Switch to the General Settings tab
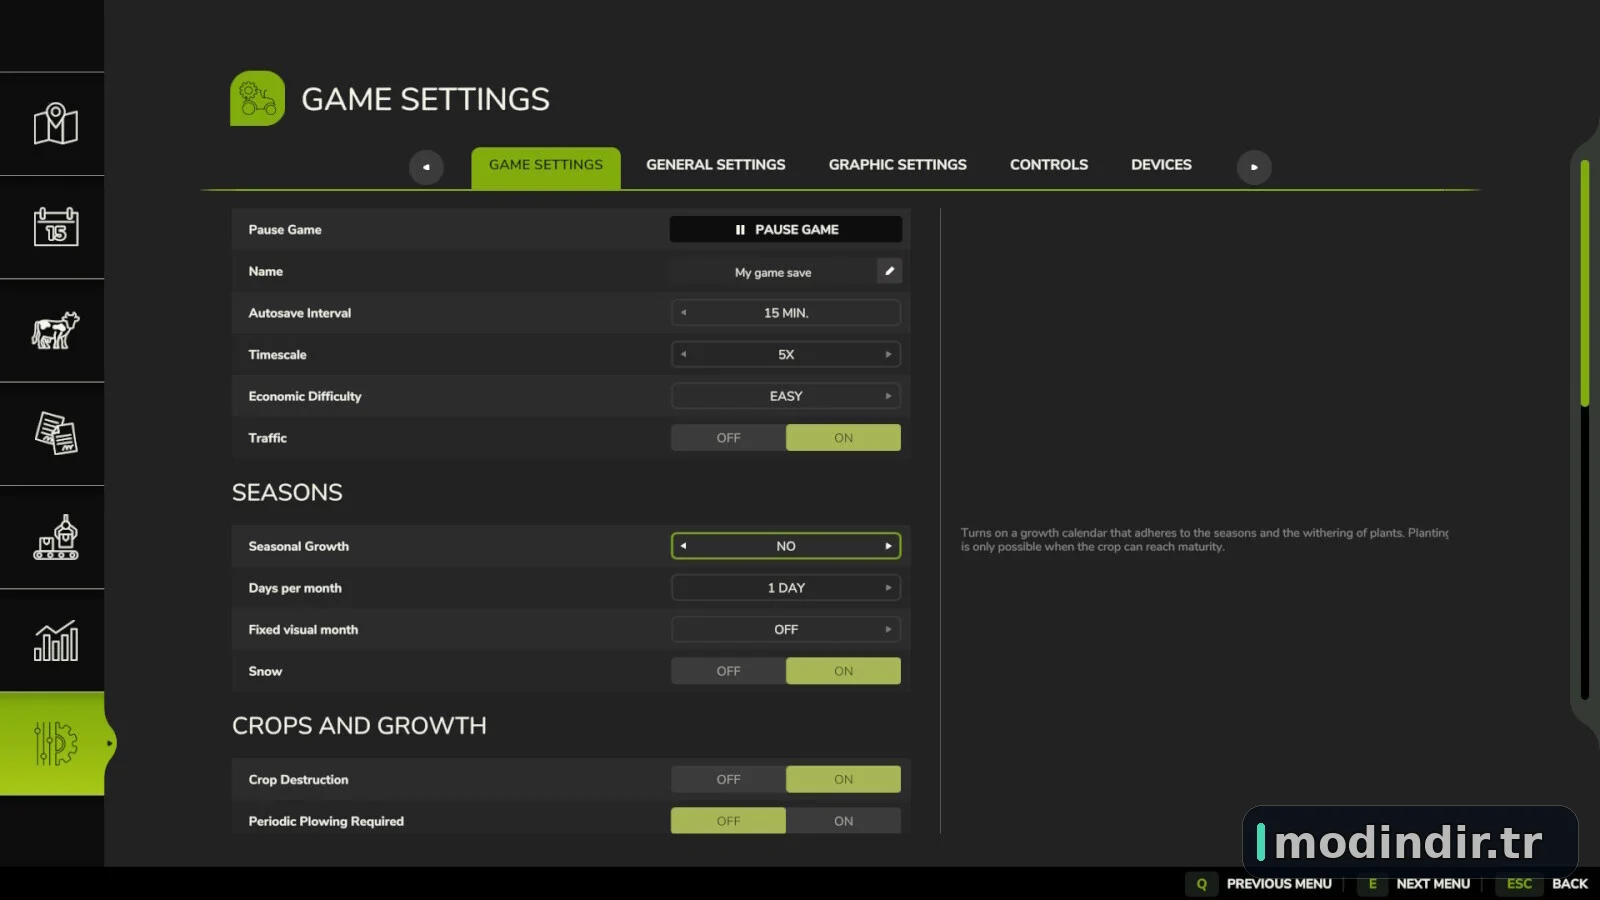The height and width of the screenshot is (900, 1600). coord(715,165)
